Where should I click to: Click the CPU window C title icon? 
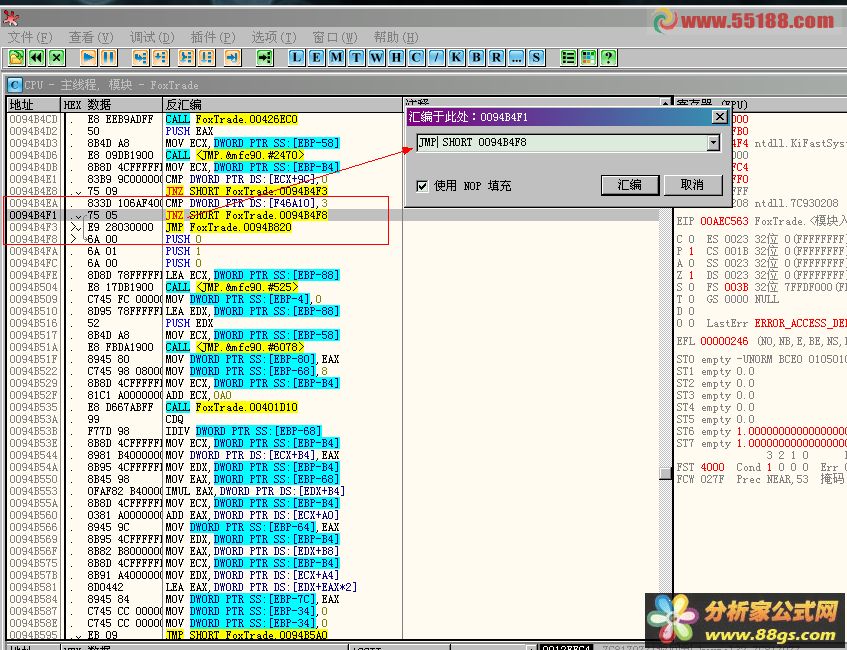click(x=15, y=85)
